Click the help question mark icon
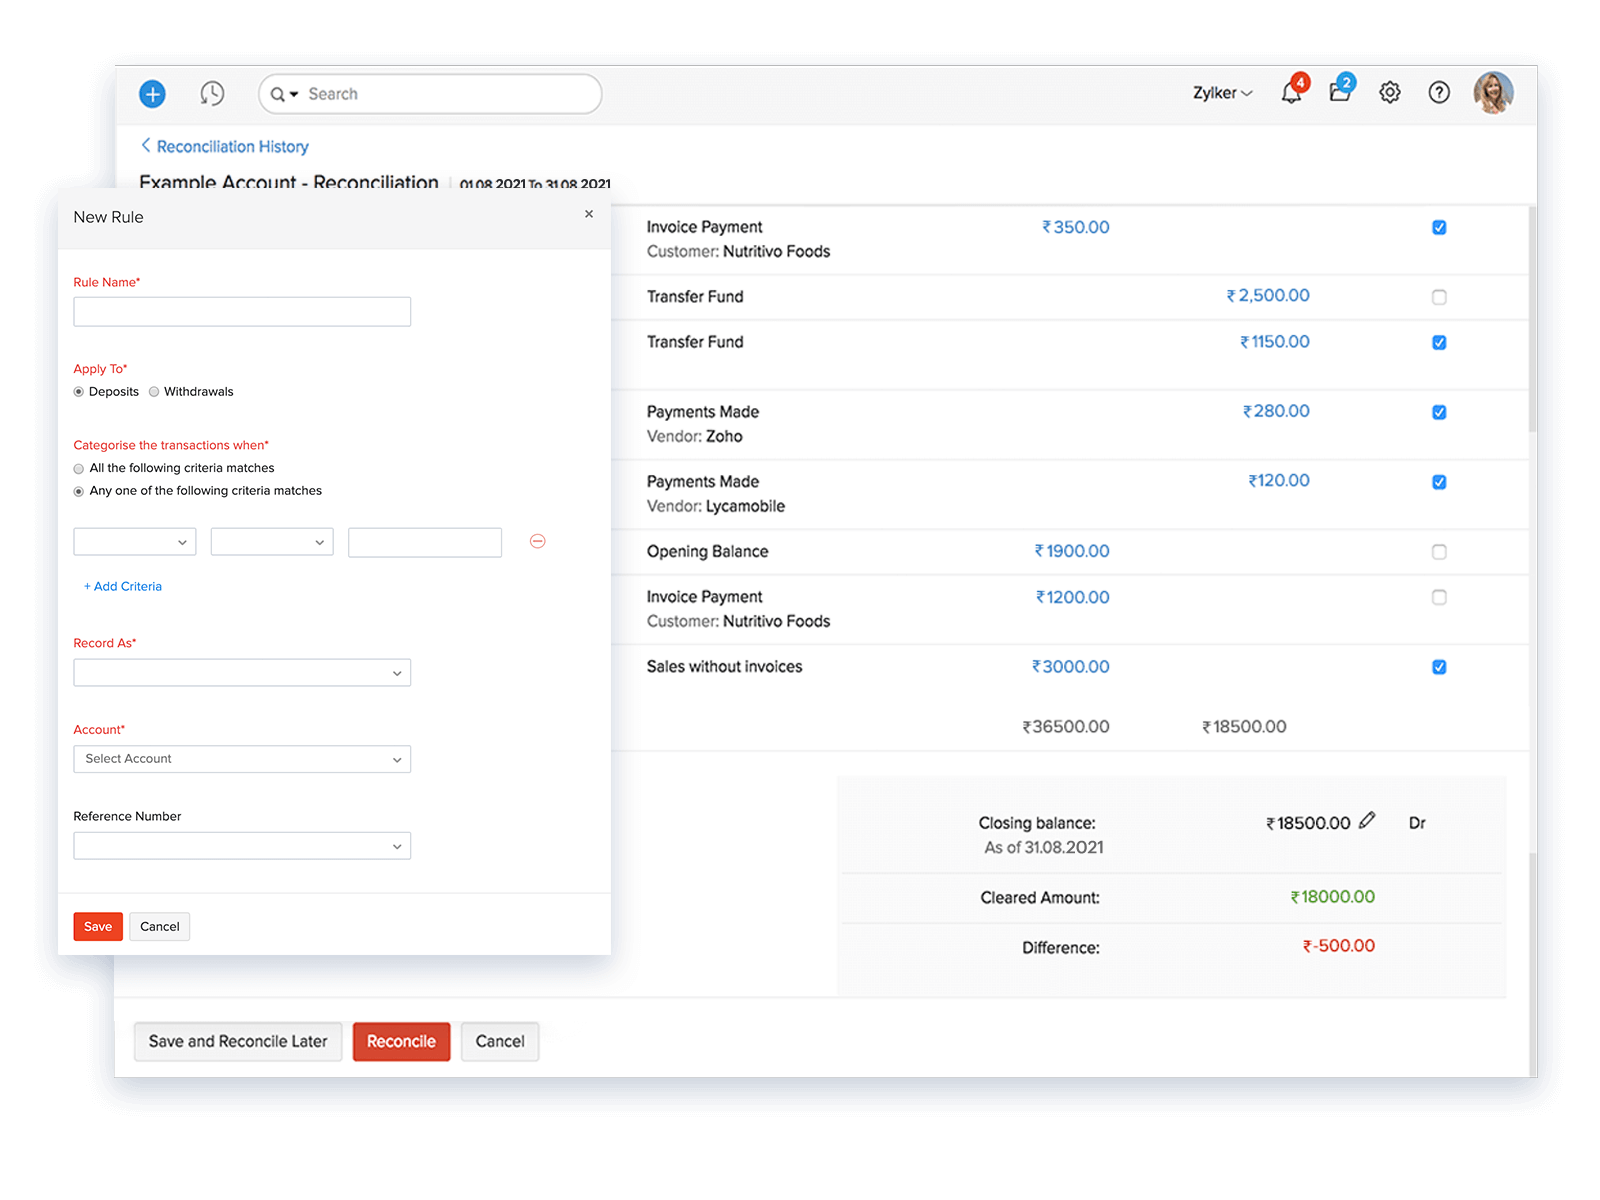 [x=1439, y=93]
